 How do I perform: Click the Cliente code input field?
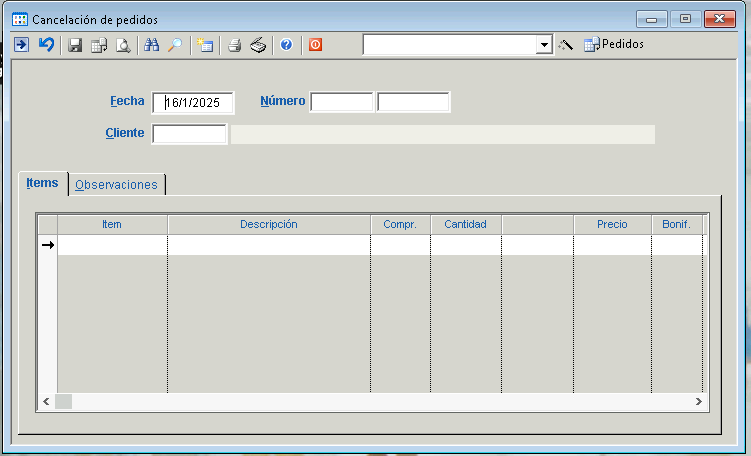189,134
